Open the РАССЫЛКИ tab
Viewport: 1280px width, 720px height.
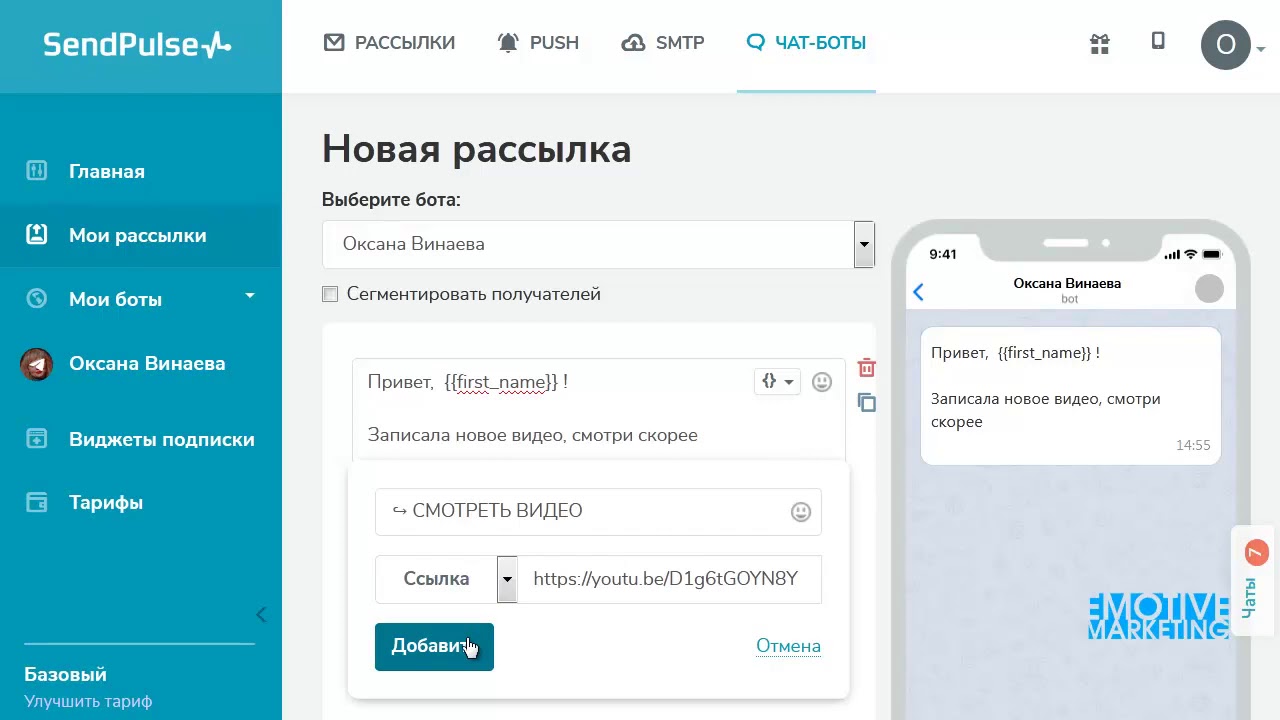coord(389,43)
